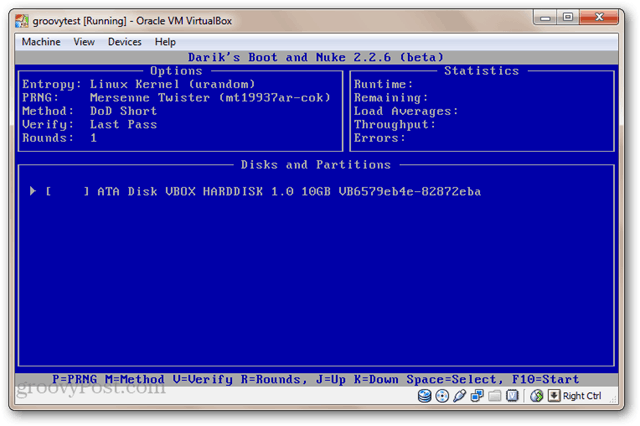
Task: Click the 'Options' panel title
Action: coord(176,71)
